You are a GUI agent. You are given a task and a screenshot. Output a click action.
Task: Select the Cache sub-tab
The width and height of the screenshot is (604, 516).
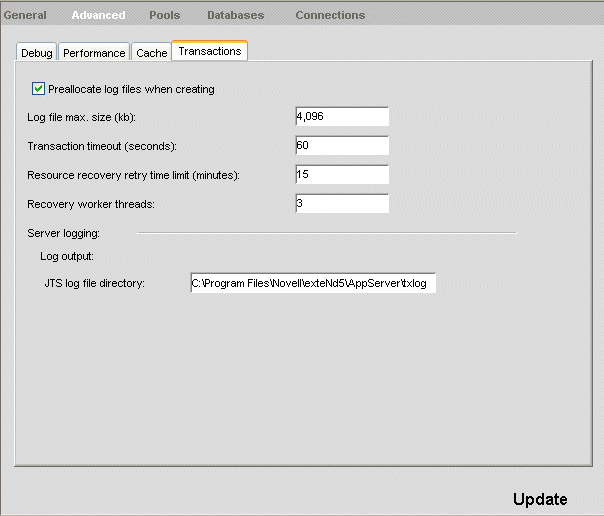coord(151,53)
